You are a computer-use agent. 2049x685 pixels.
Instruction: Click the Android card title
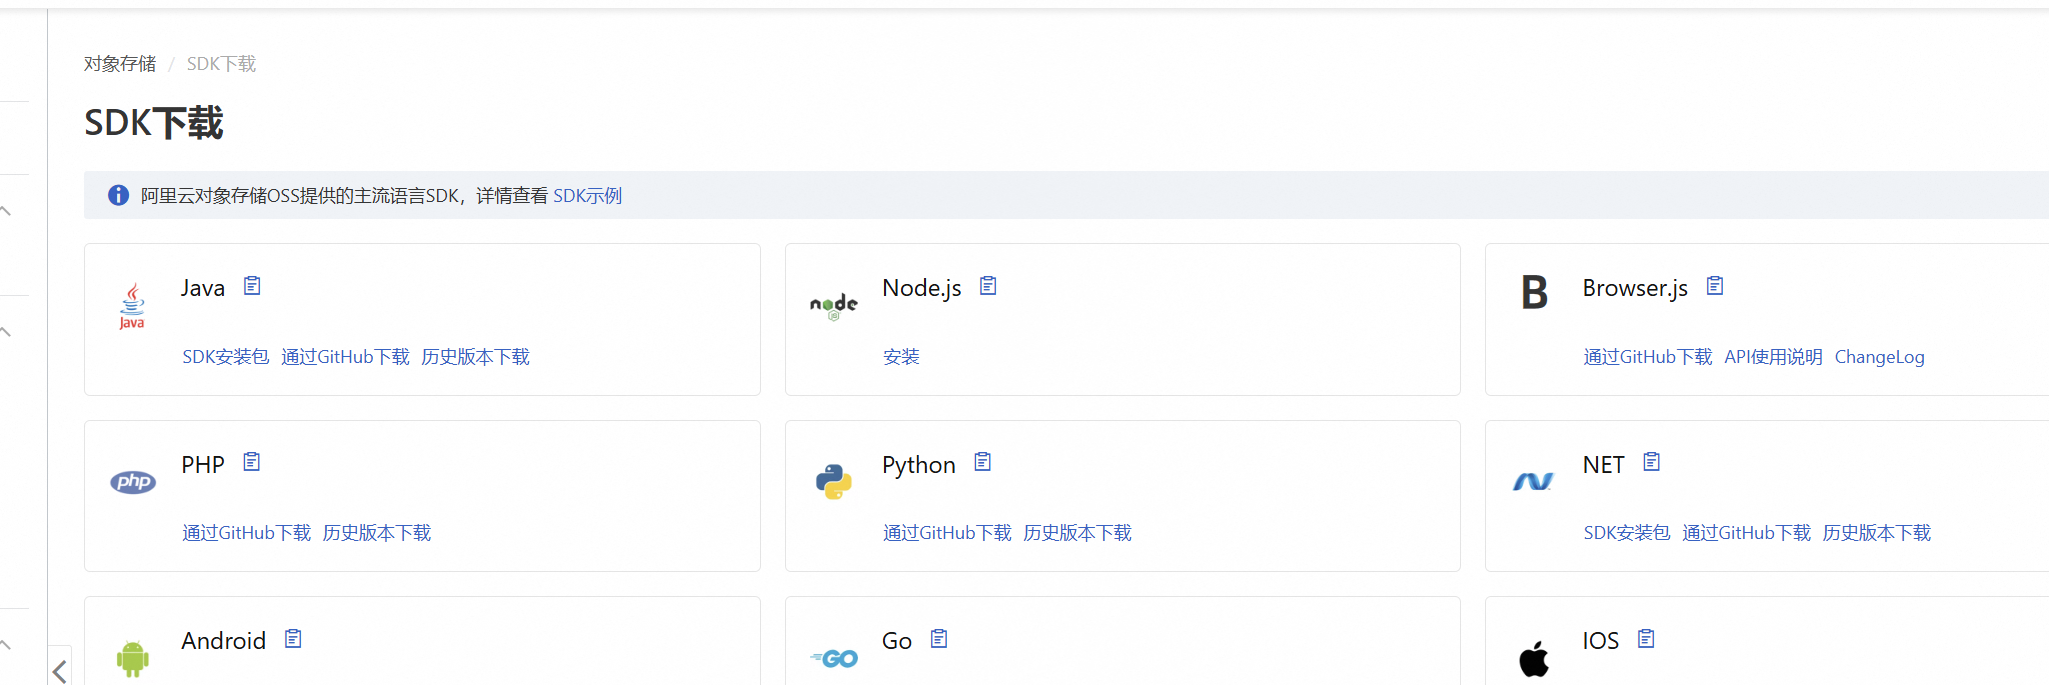click(224, 641)
